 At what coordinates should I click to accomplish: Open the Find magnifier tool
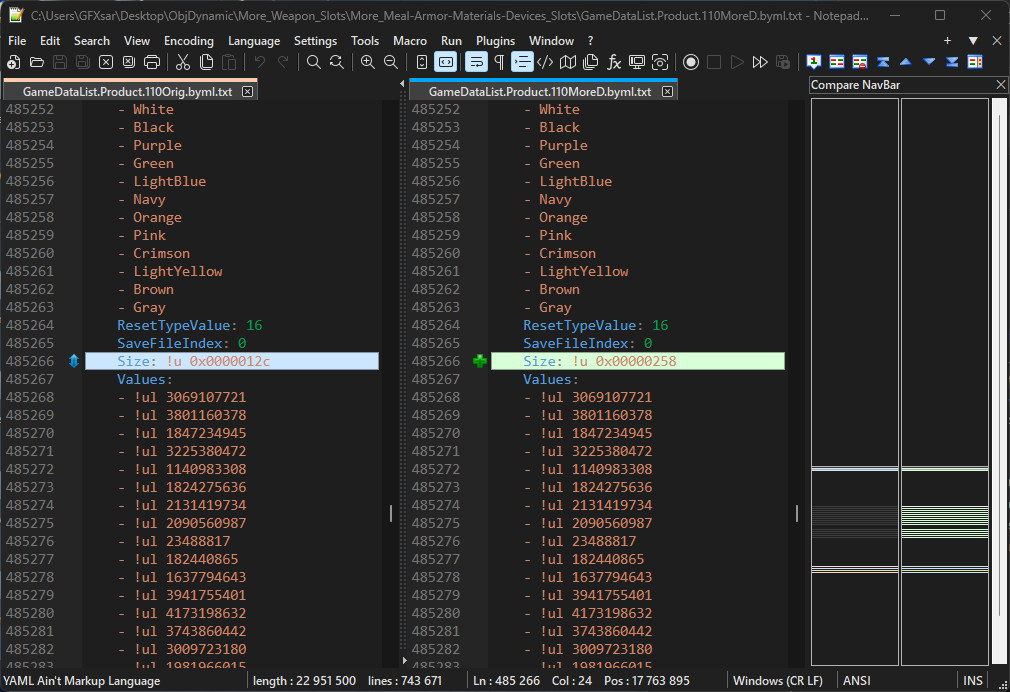[314, 62]
